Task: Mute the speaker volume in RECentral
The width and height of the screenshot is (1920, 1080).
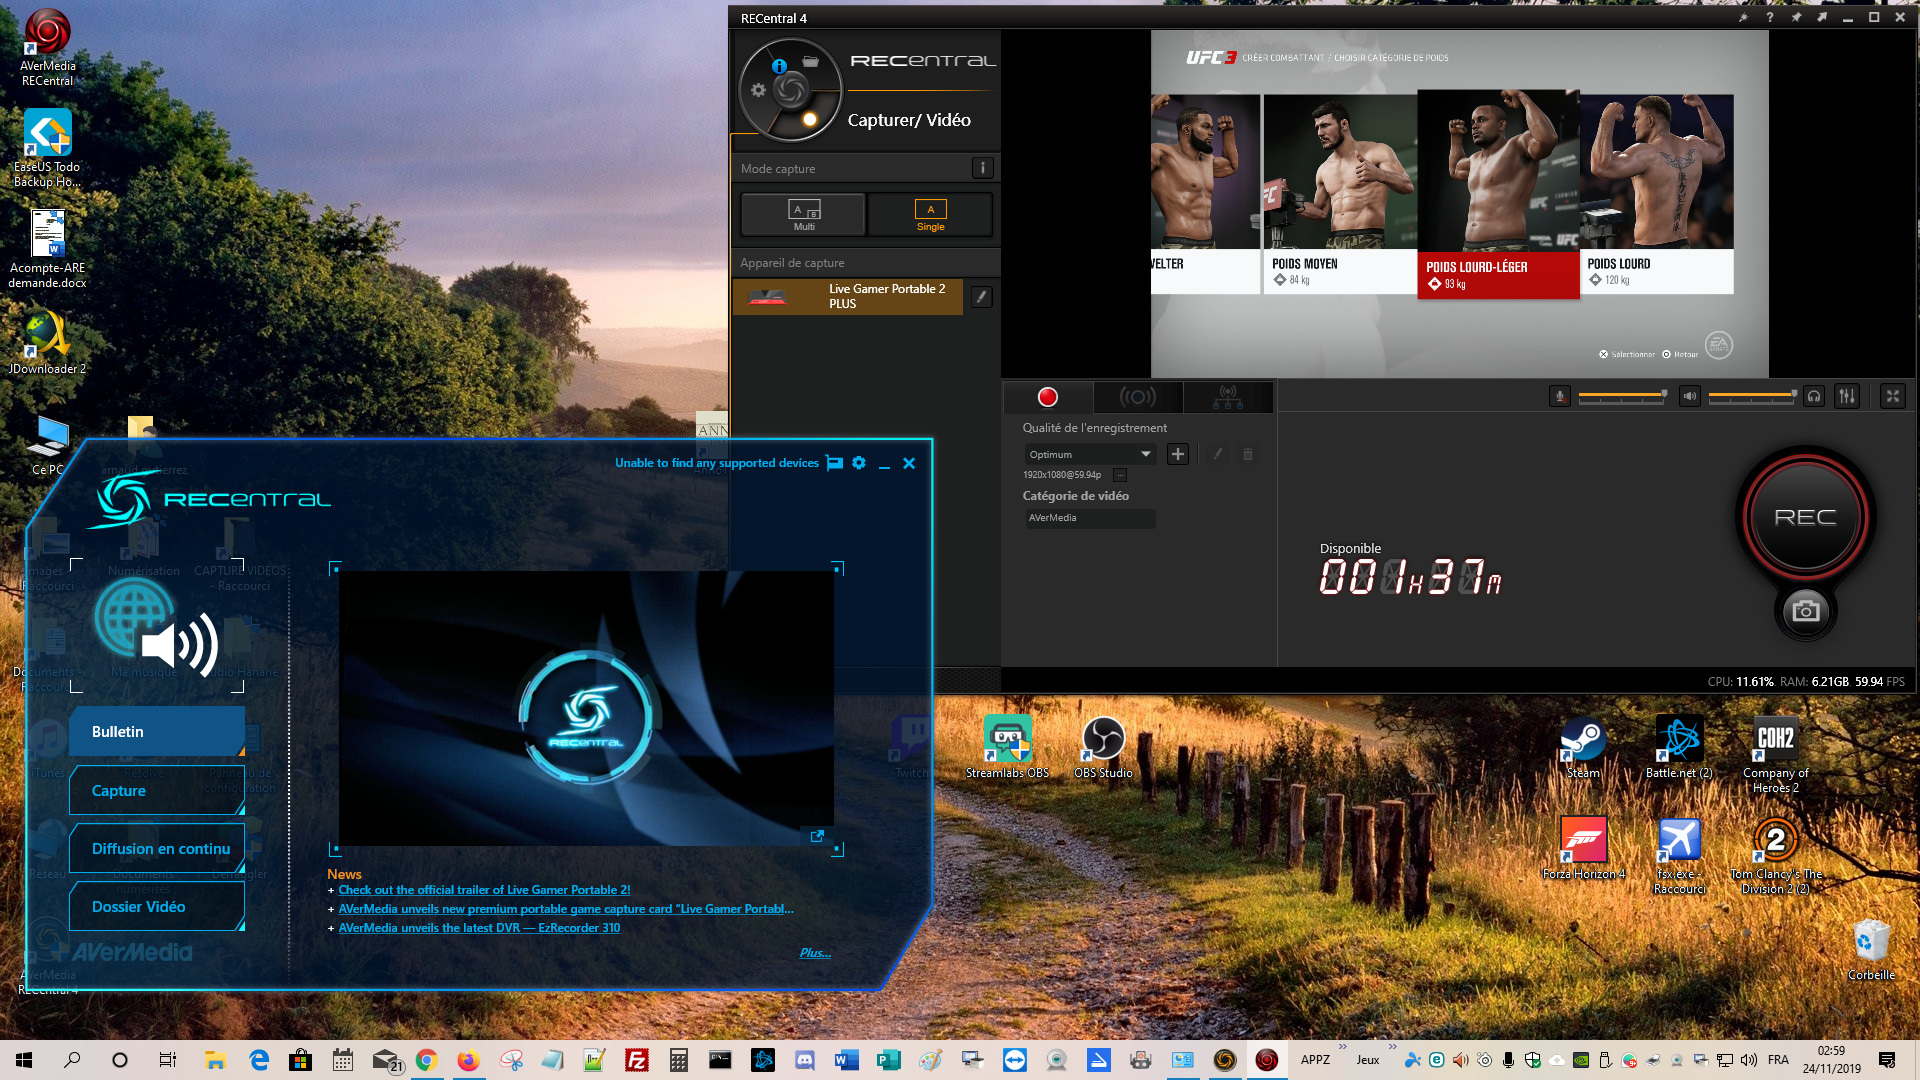Action: [x=1689, y=396]
